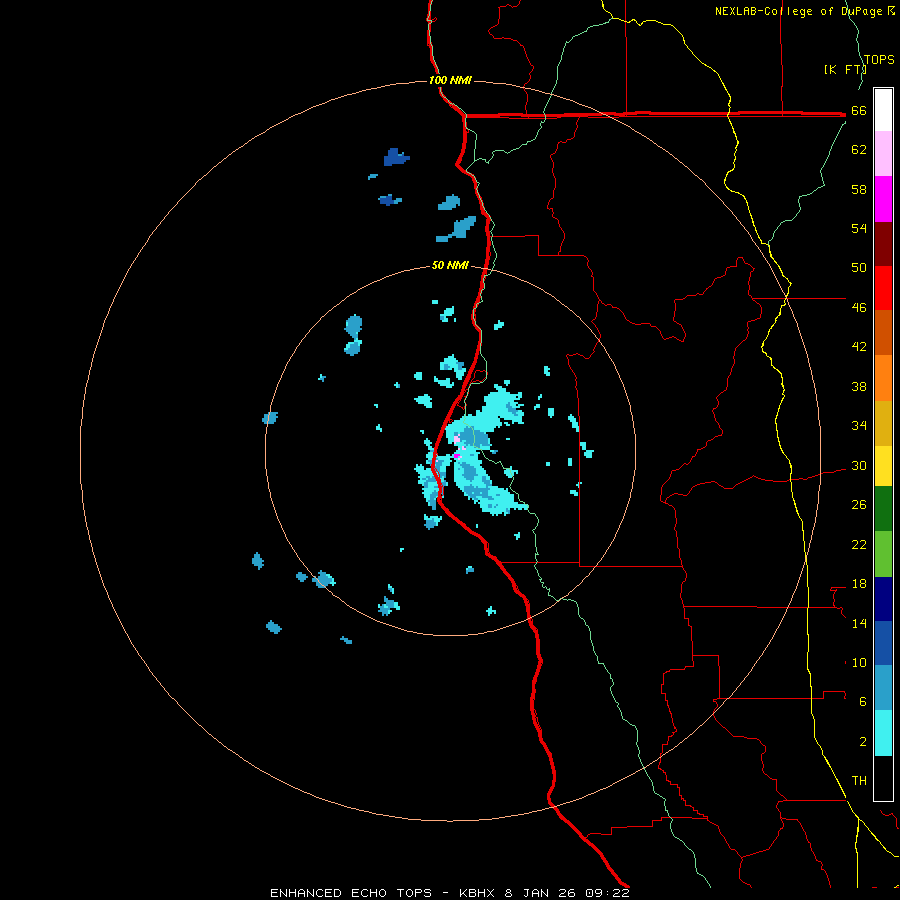Image resolution: width=900 pixels, height=900 pixels.
Task: Click the bright red 46 kft legend swatch
Action: click(883, 288)
